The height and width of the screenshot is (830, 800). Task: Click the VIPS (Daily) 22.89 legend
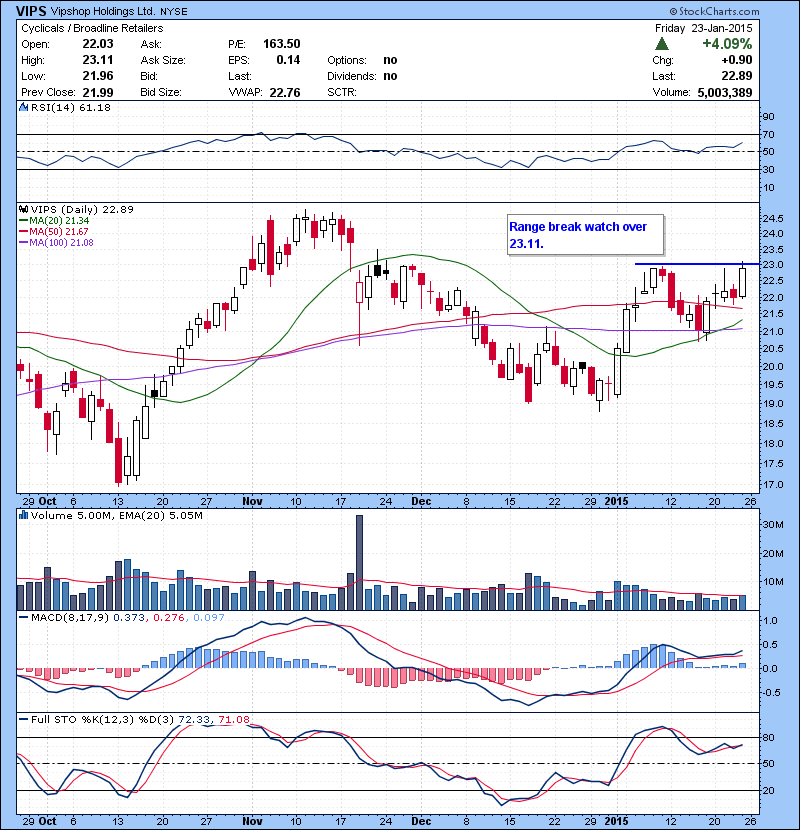(x=82, y=209)
